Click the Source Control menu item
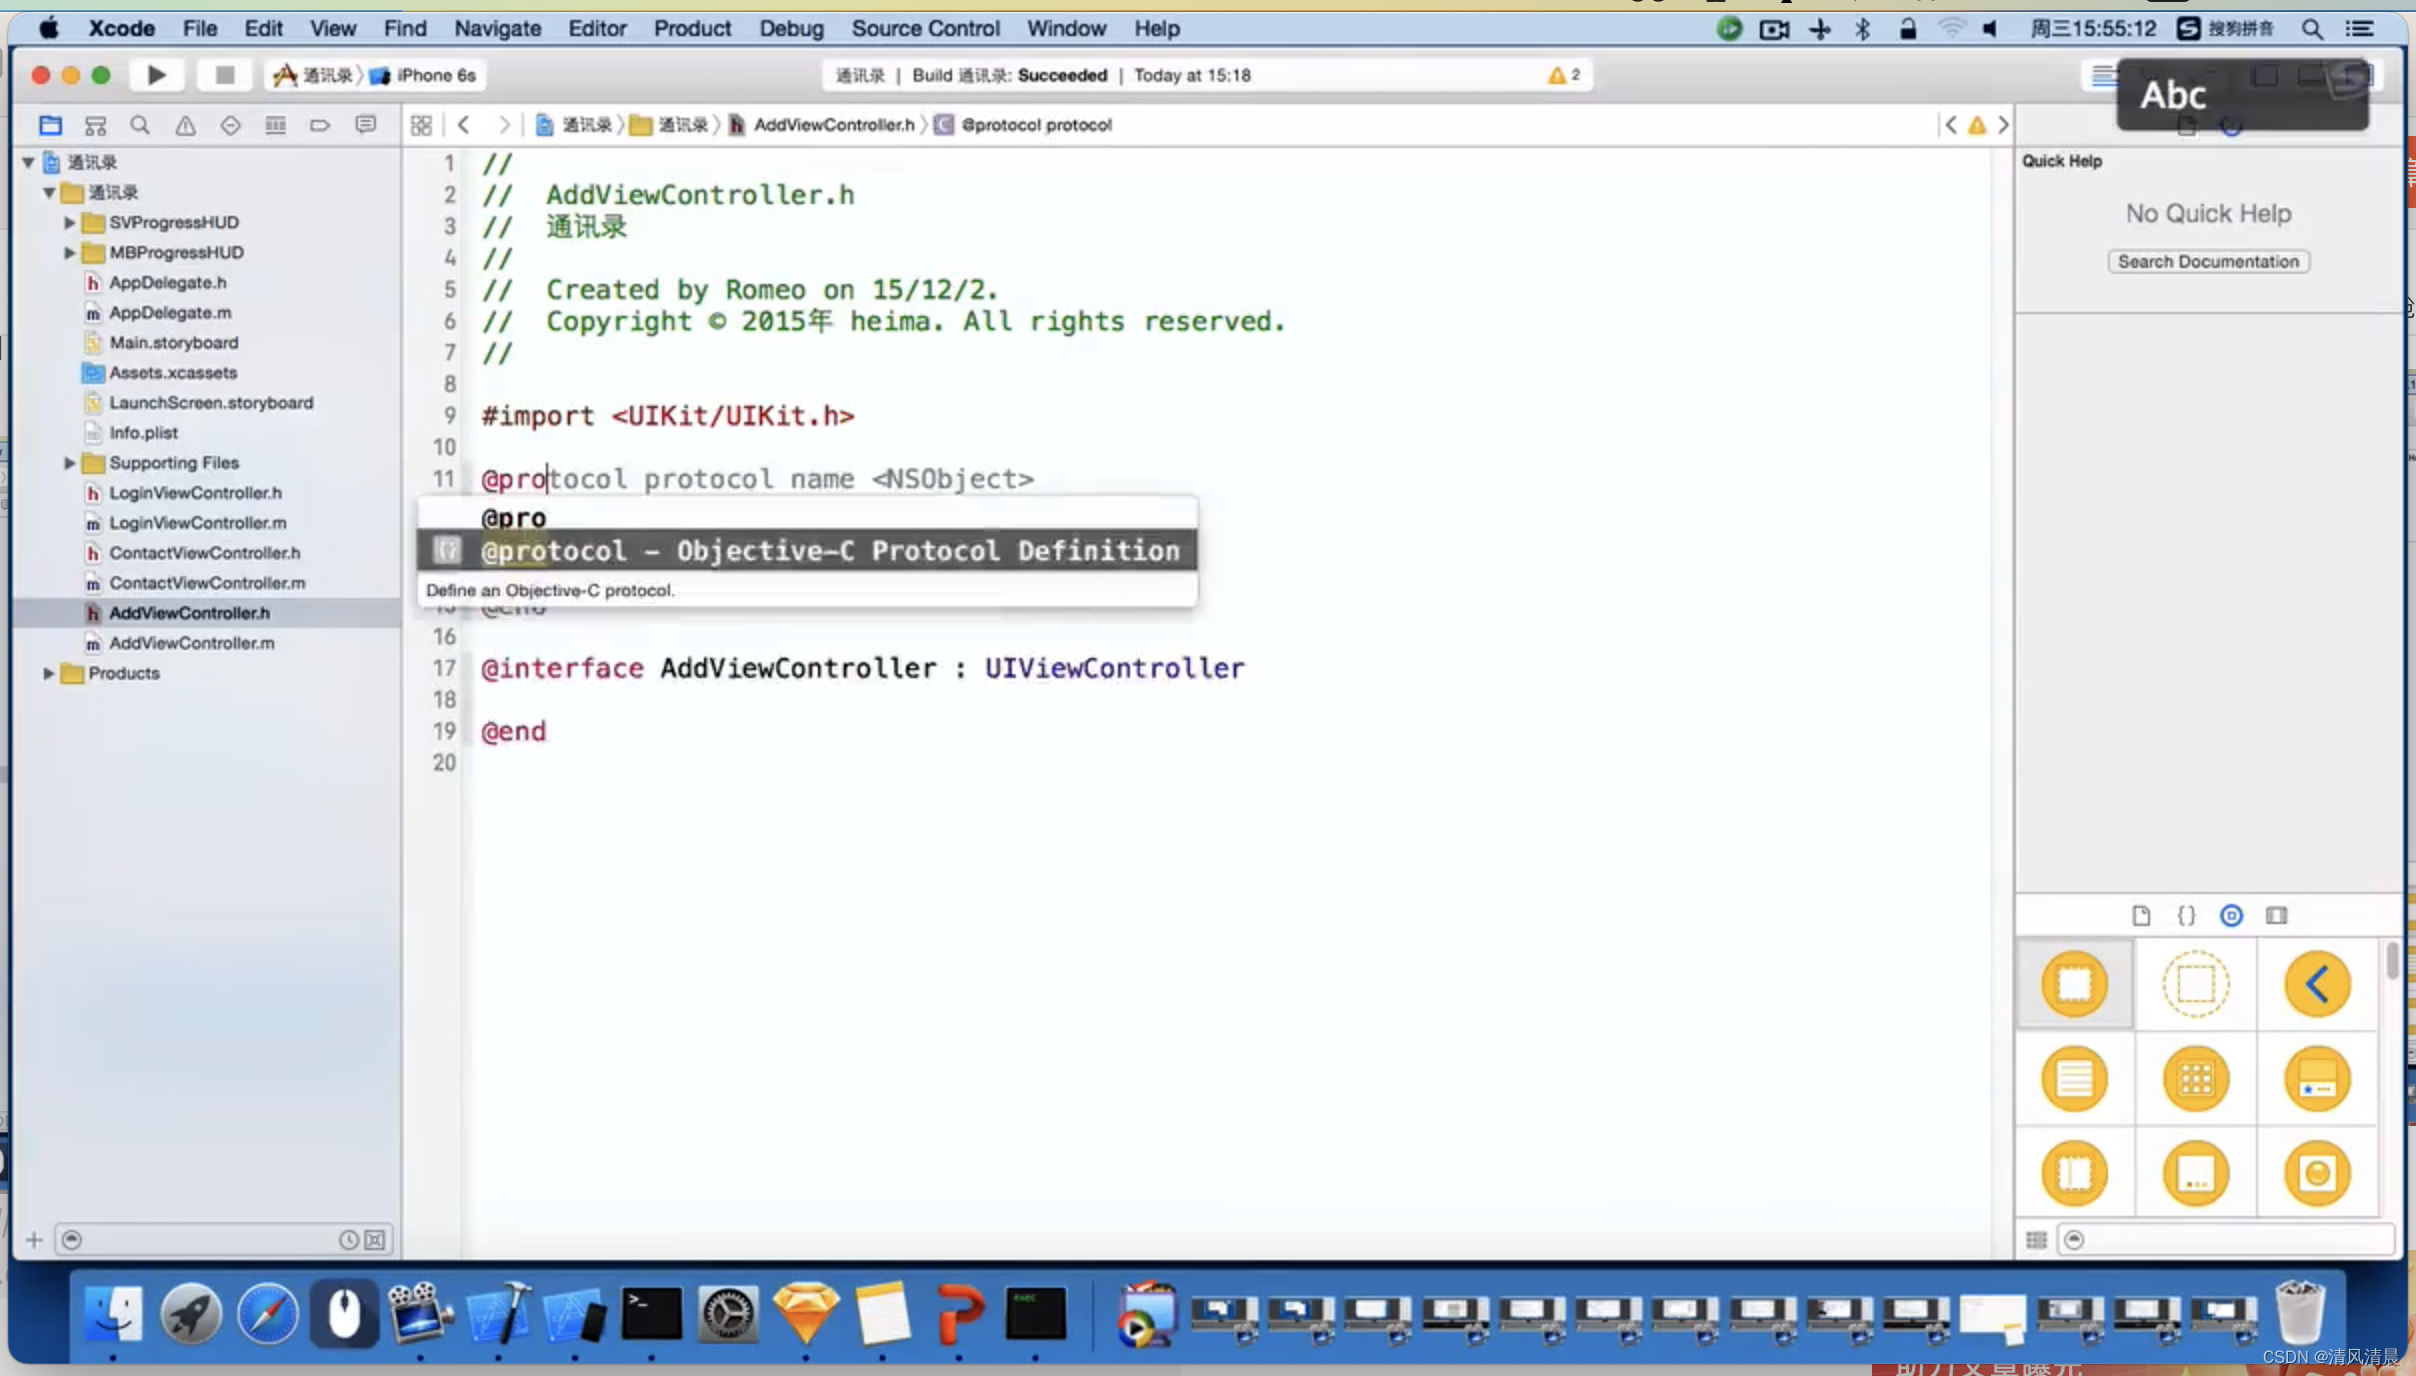This screenshot has width=2416, height=1376. pyautogui.click(x=923, y=28)
